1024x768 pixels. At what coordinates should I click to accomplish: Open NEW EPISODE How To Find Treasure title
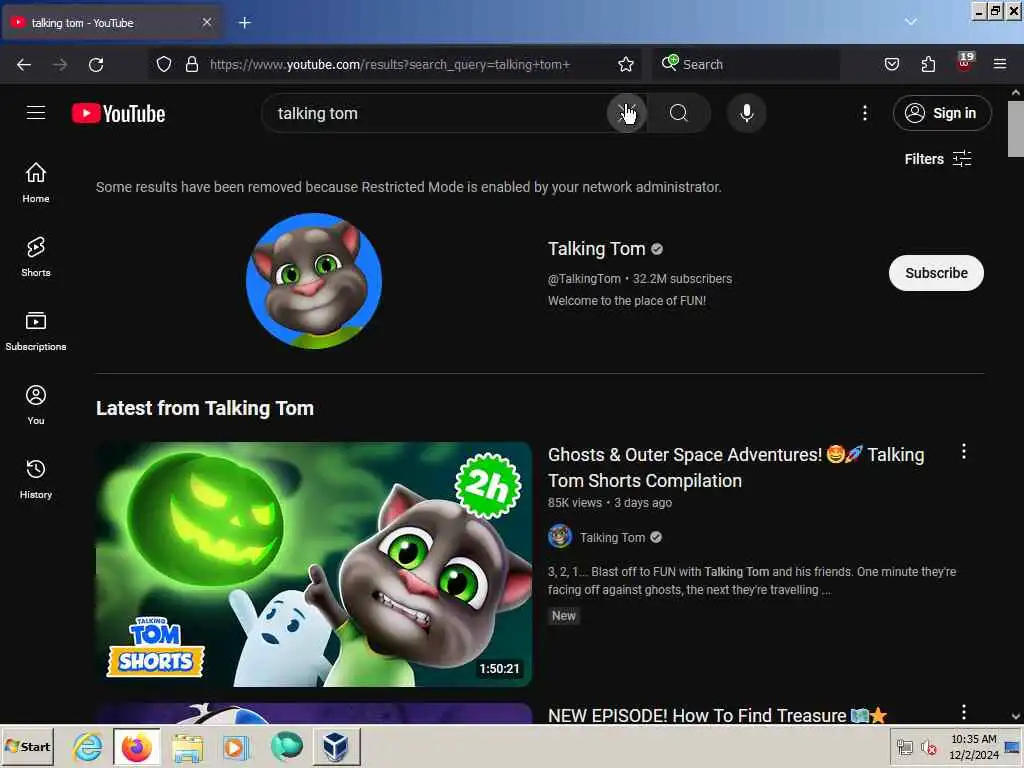717,715
